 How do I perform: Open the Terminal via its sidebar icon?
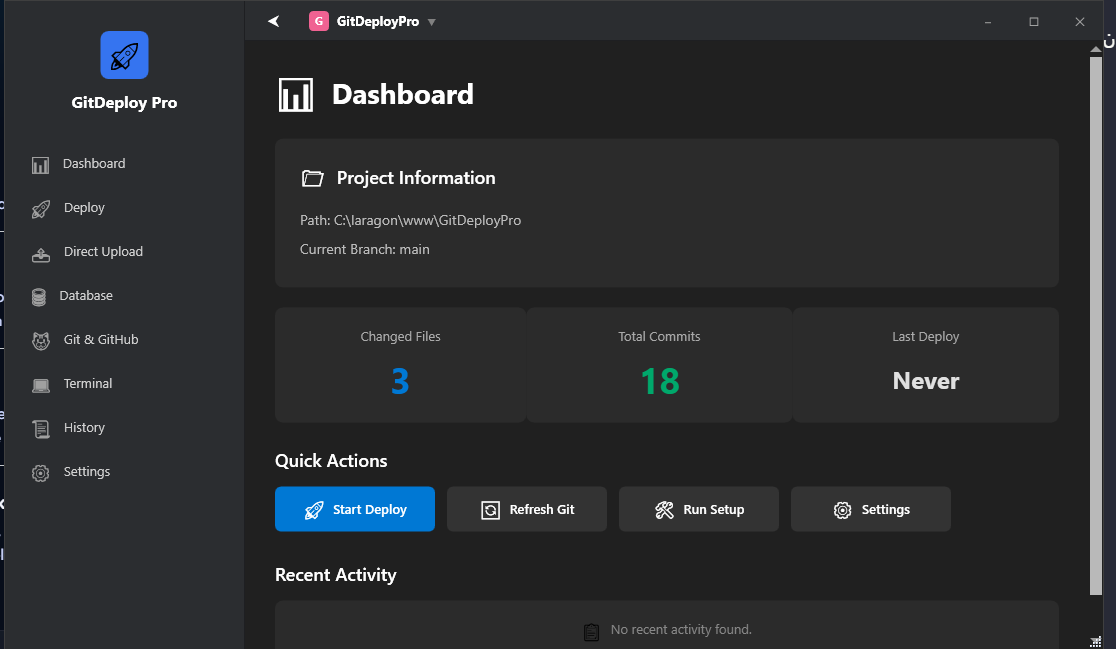pos(40,383)
